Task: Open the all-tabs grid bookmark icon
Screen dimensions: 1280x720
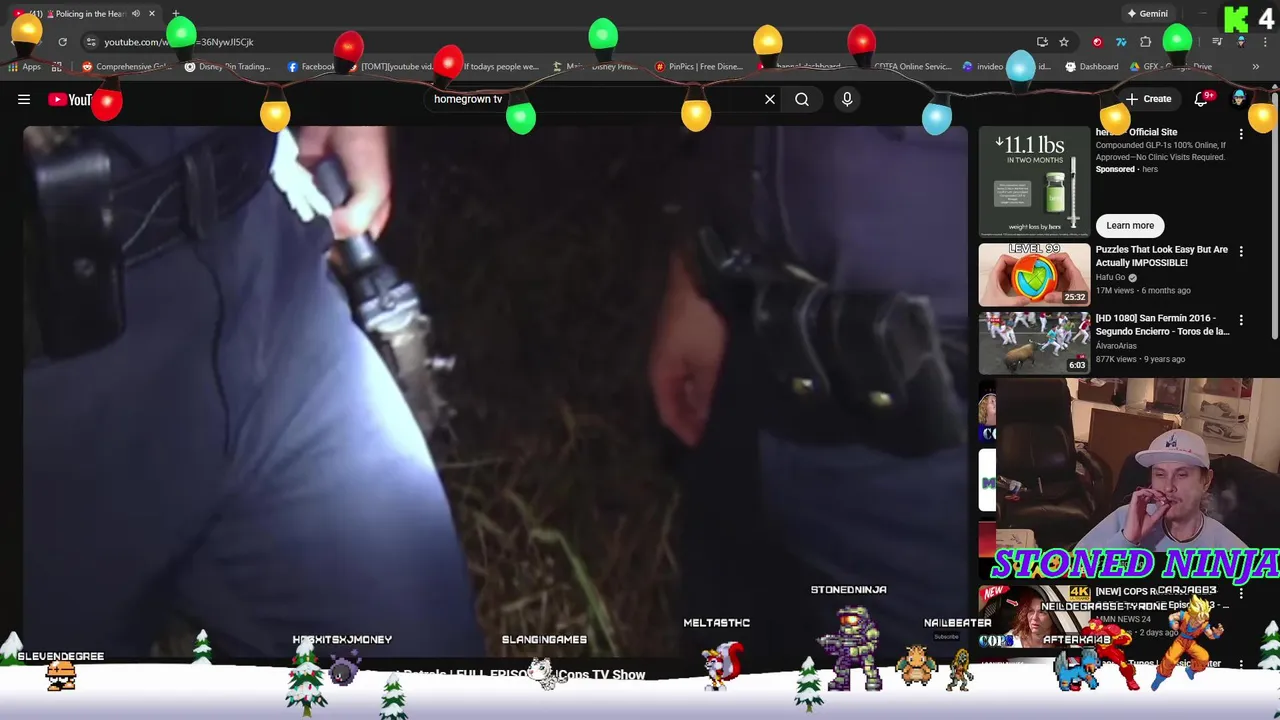Action: tap(57, 67)
